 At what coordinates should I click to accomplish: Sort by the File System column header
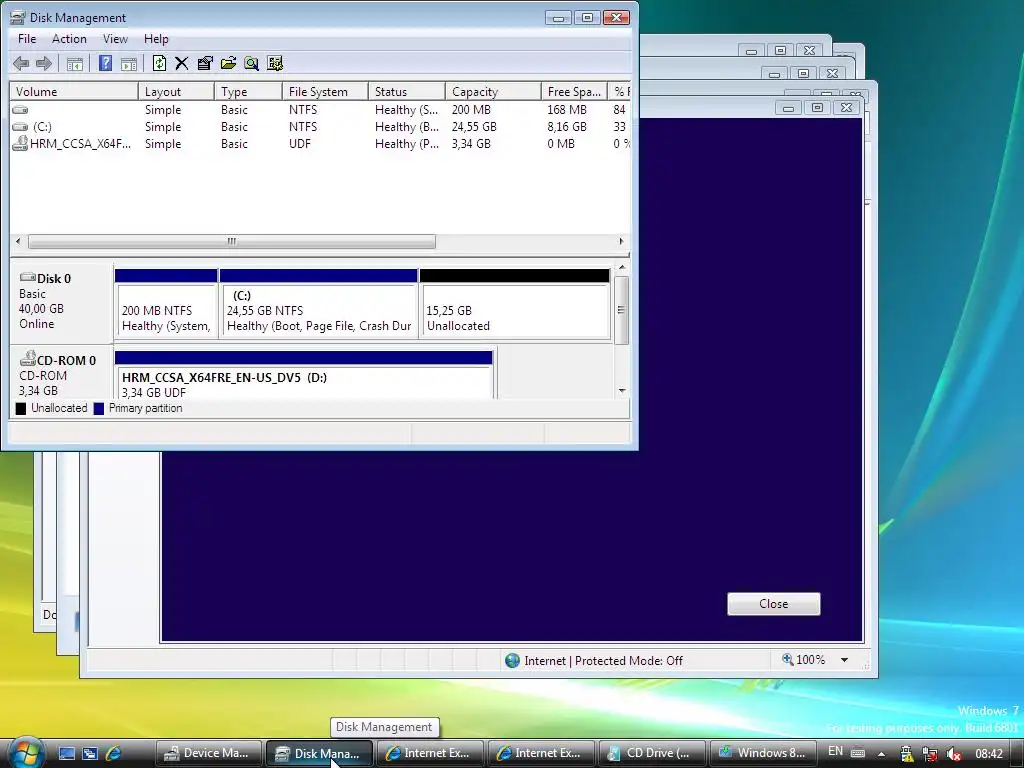pyautogui.click(x=325, y=91)
